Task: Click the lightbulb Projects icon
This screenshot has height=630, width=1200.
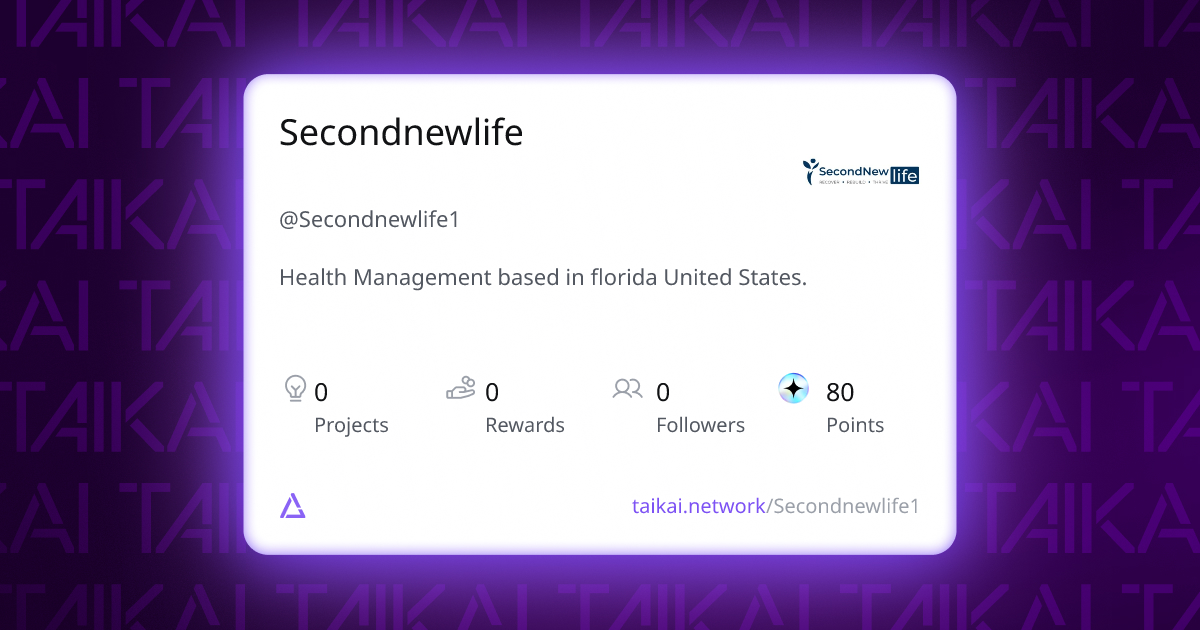Action: pyautogui.click(x=295, y=388)
